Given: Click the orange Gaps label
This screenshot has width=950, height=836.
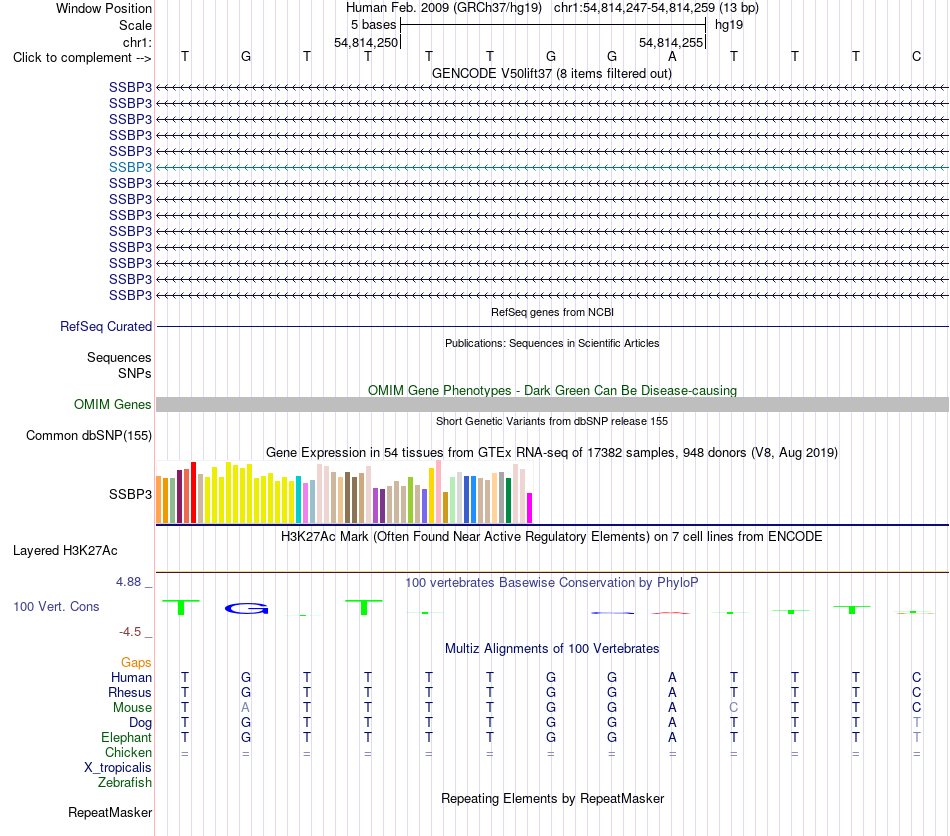Looking at the screenshot, I should pyautogui.click(x=136, y=663).
